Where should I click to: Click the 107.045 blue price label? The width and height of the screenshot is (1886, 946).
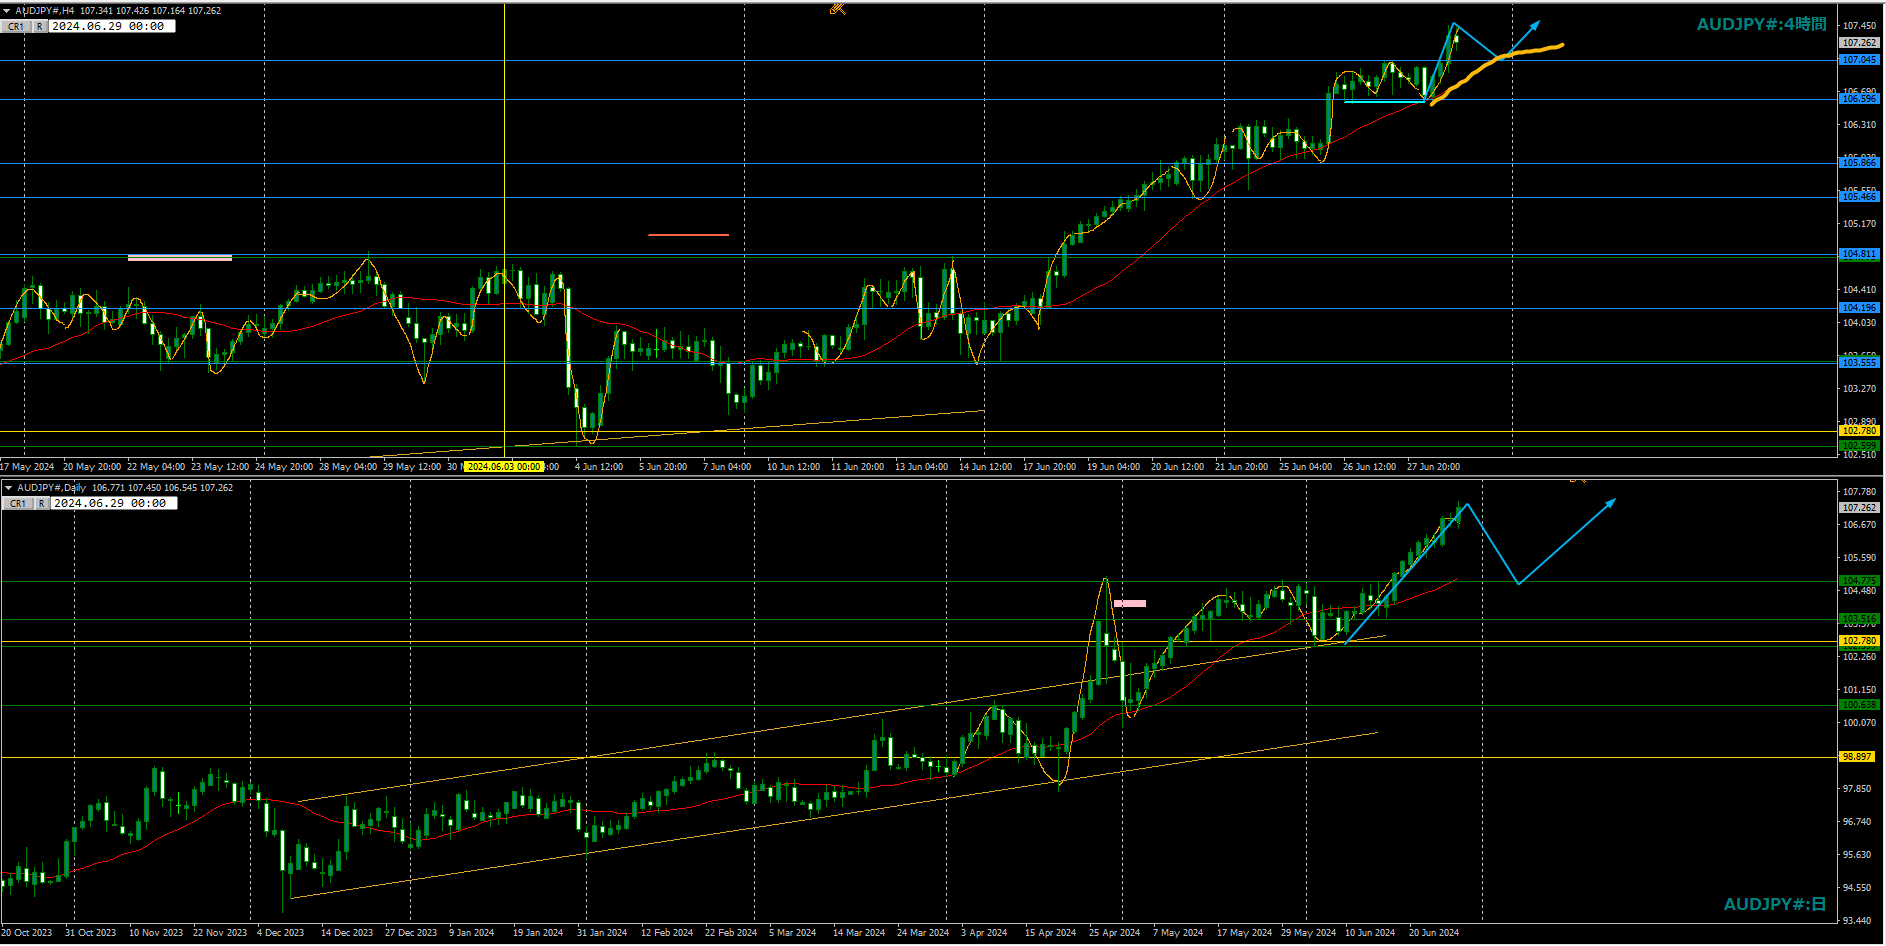click(1860, 60)
